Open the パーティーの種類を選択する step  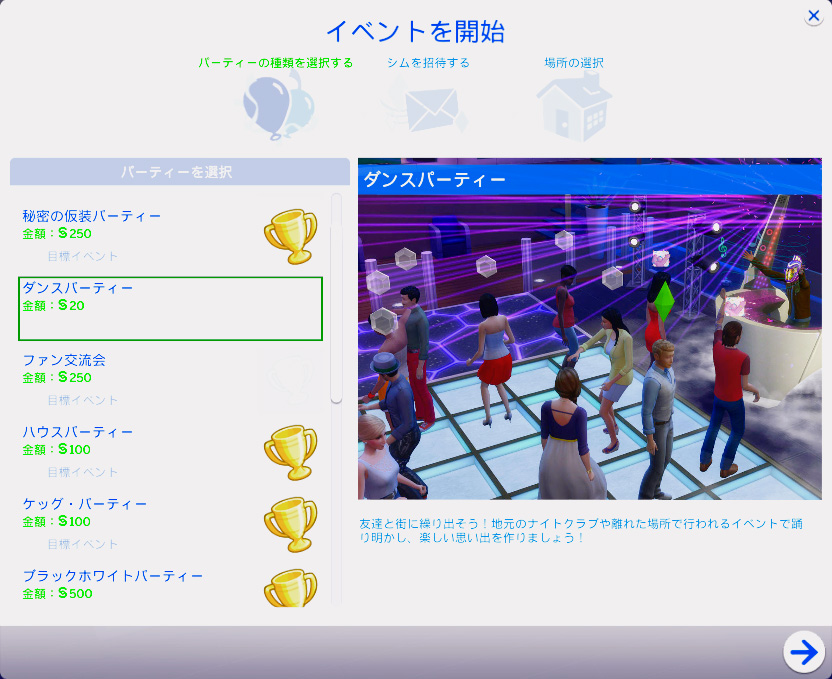(275, 63)
